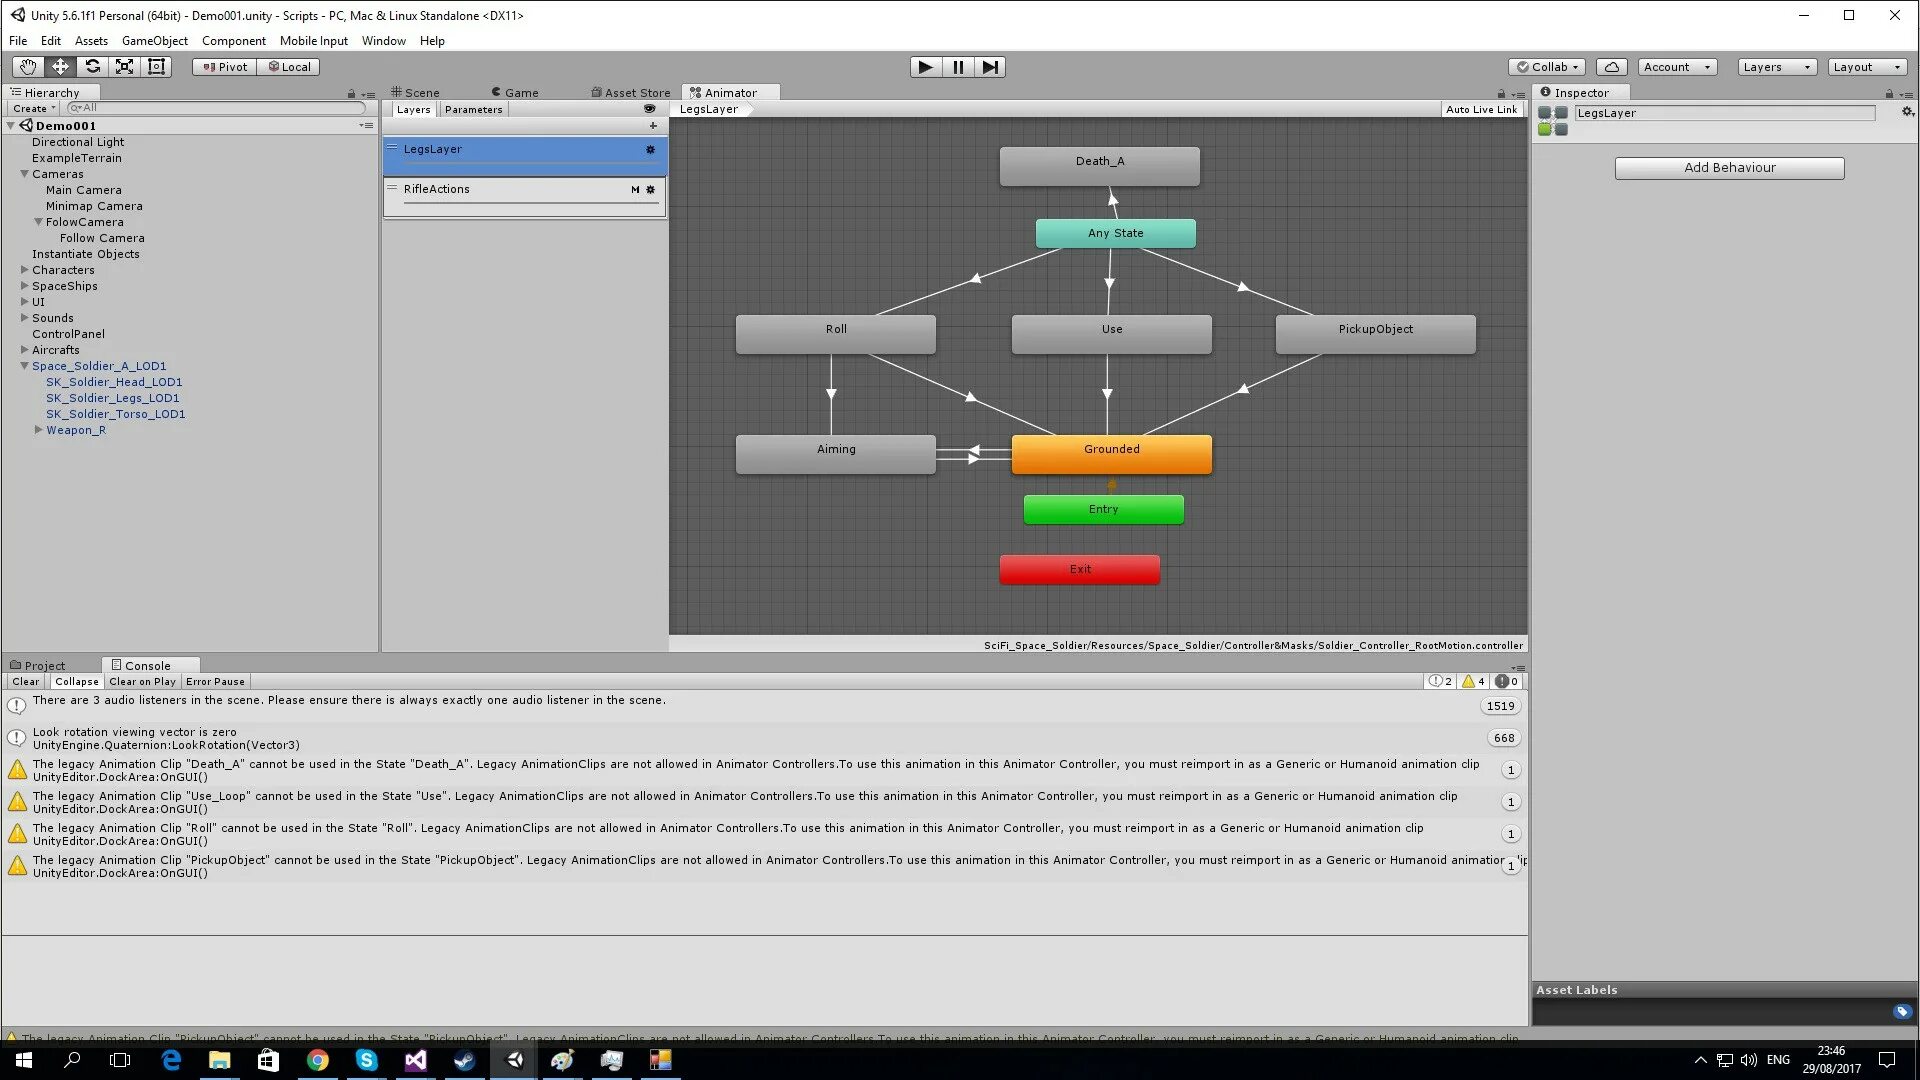Expand the Characters hierarchy item
Screen dimensions: 1920x1080
(25, 270)
